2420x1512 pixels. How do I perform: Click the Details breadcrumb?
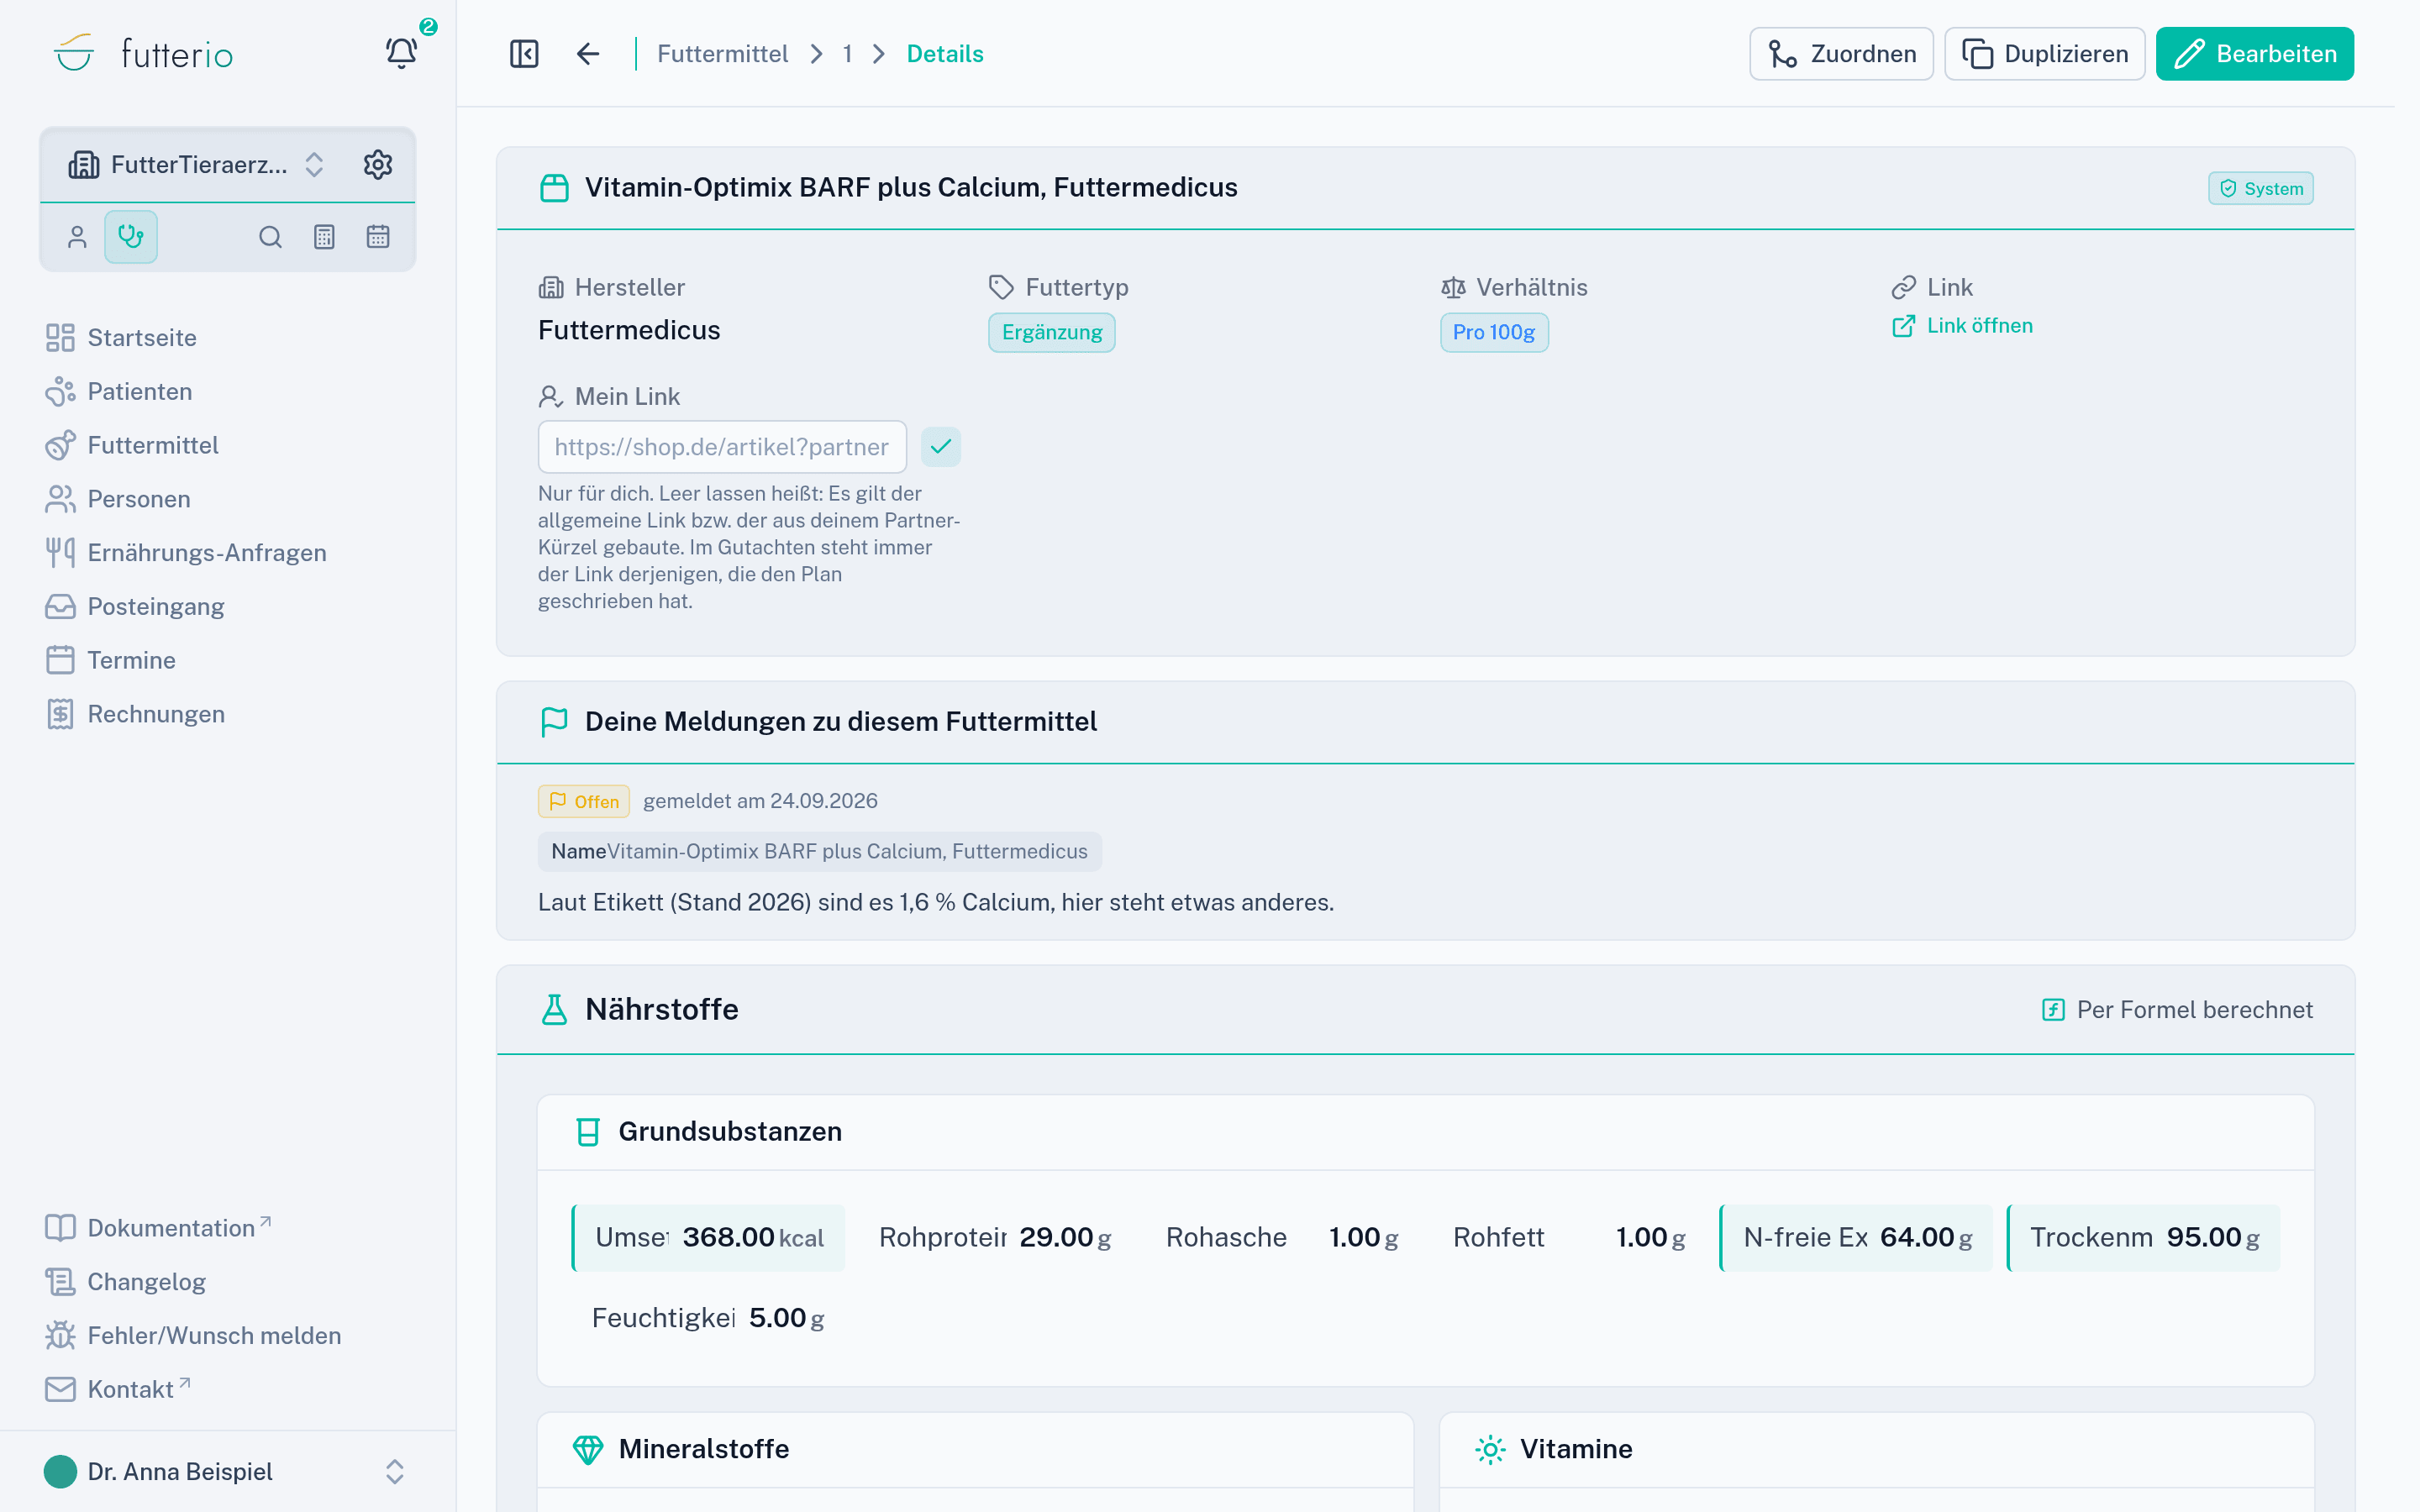point(945,54)
